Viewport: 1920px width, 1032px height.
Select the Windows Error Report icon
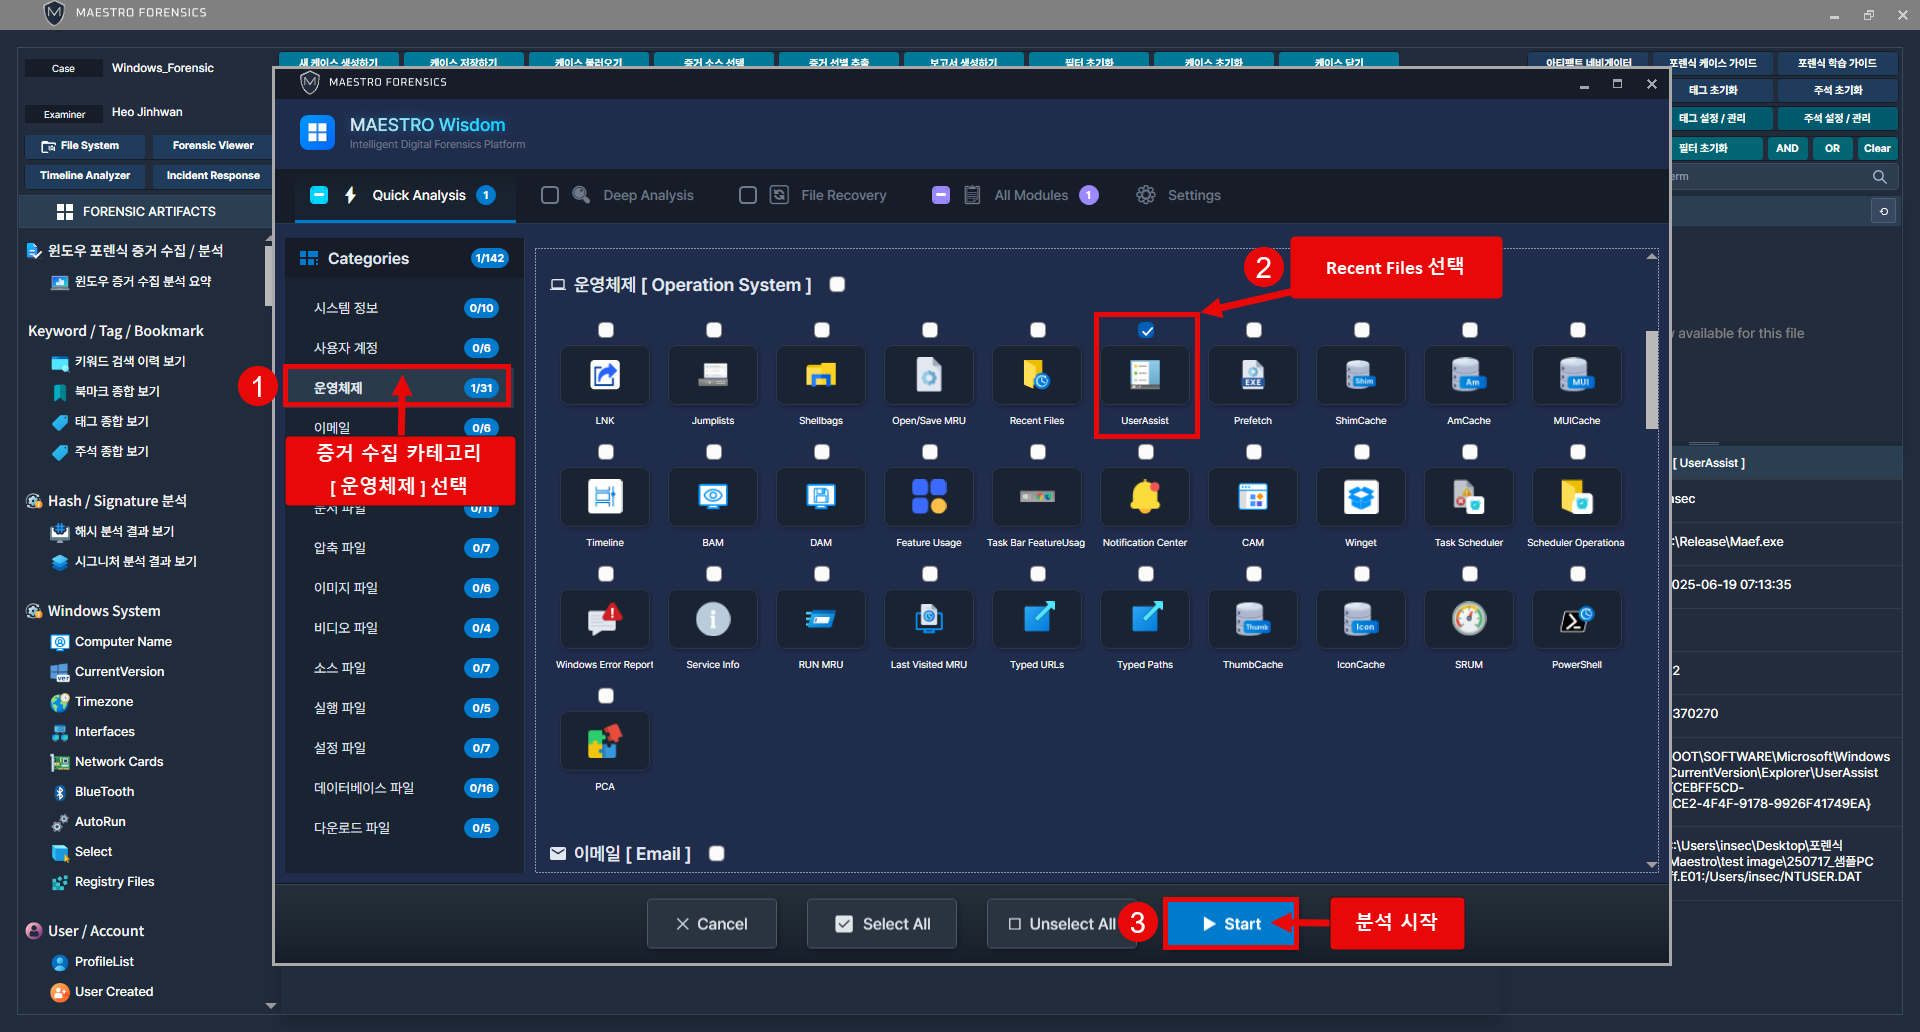coord(605,619)
